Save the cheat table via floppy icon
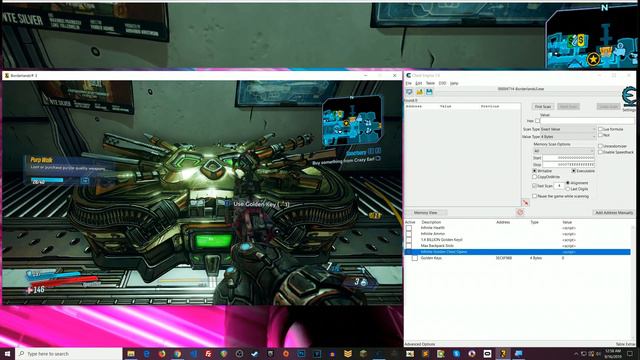 coord(429,92)
